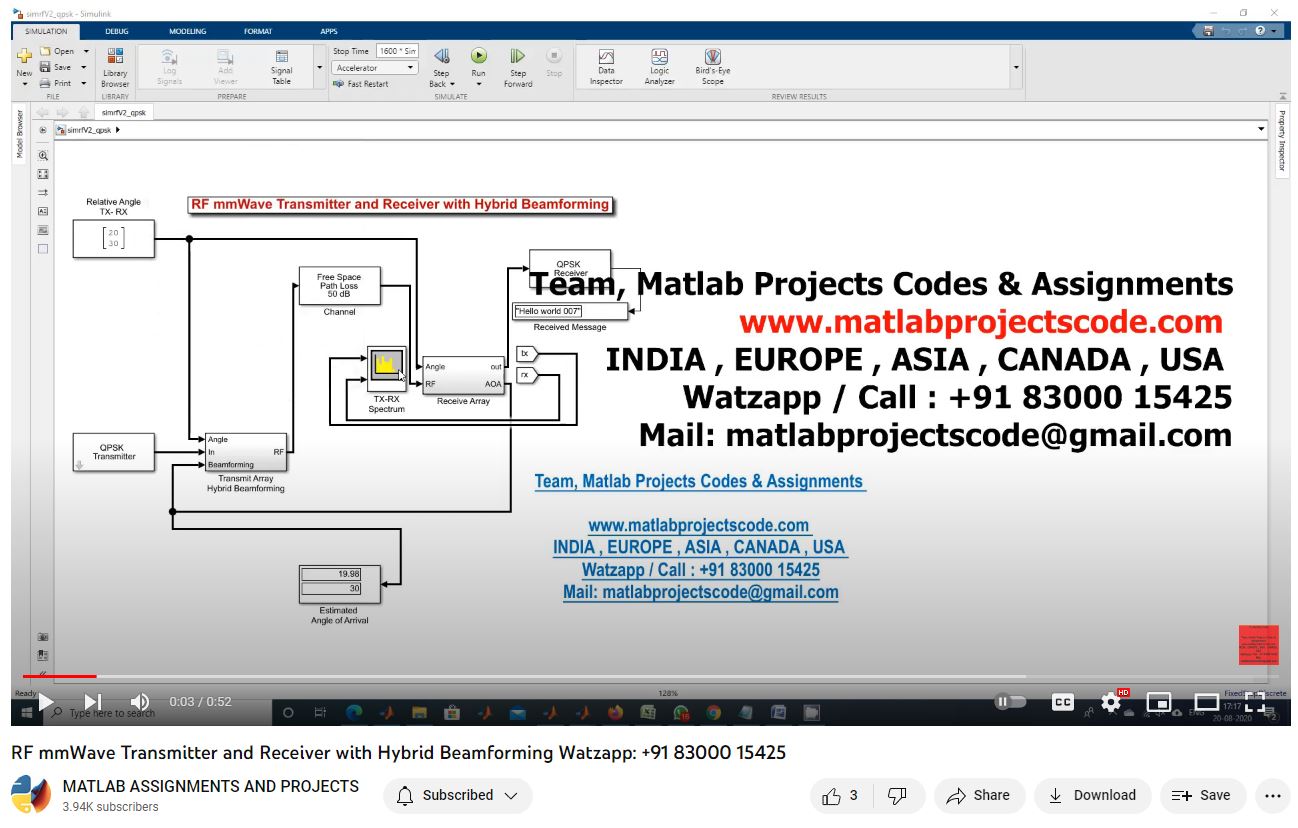The height and width of the screenshot is (828, 1298).
Task: Click the TX-RX Spectrum block
Action: coord(386,366)
